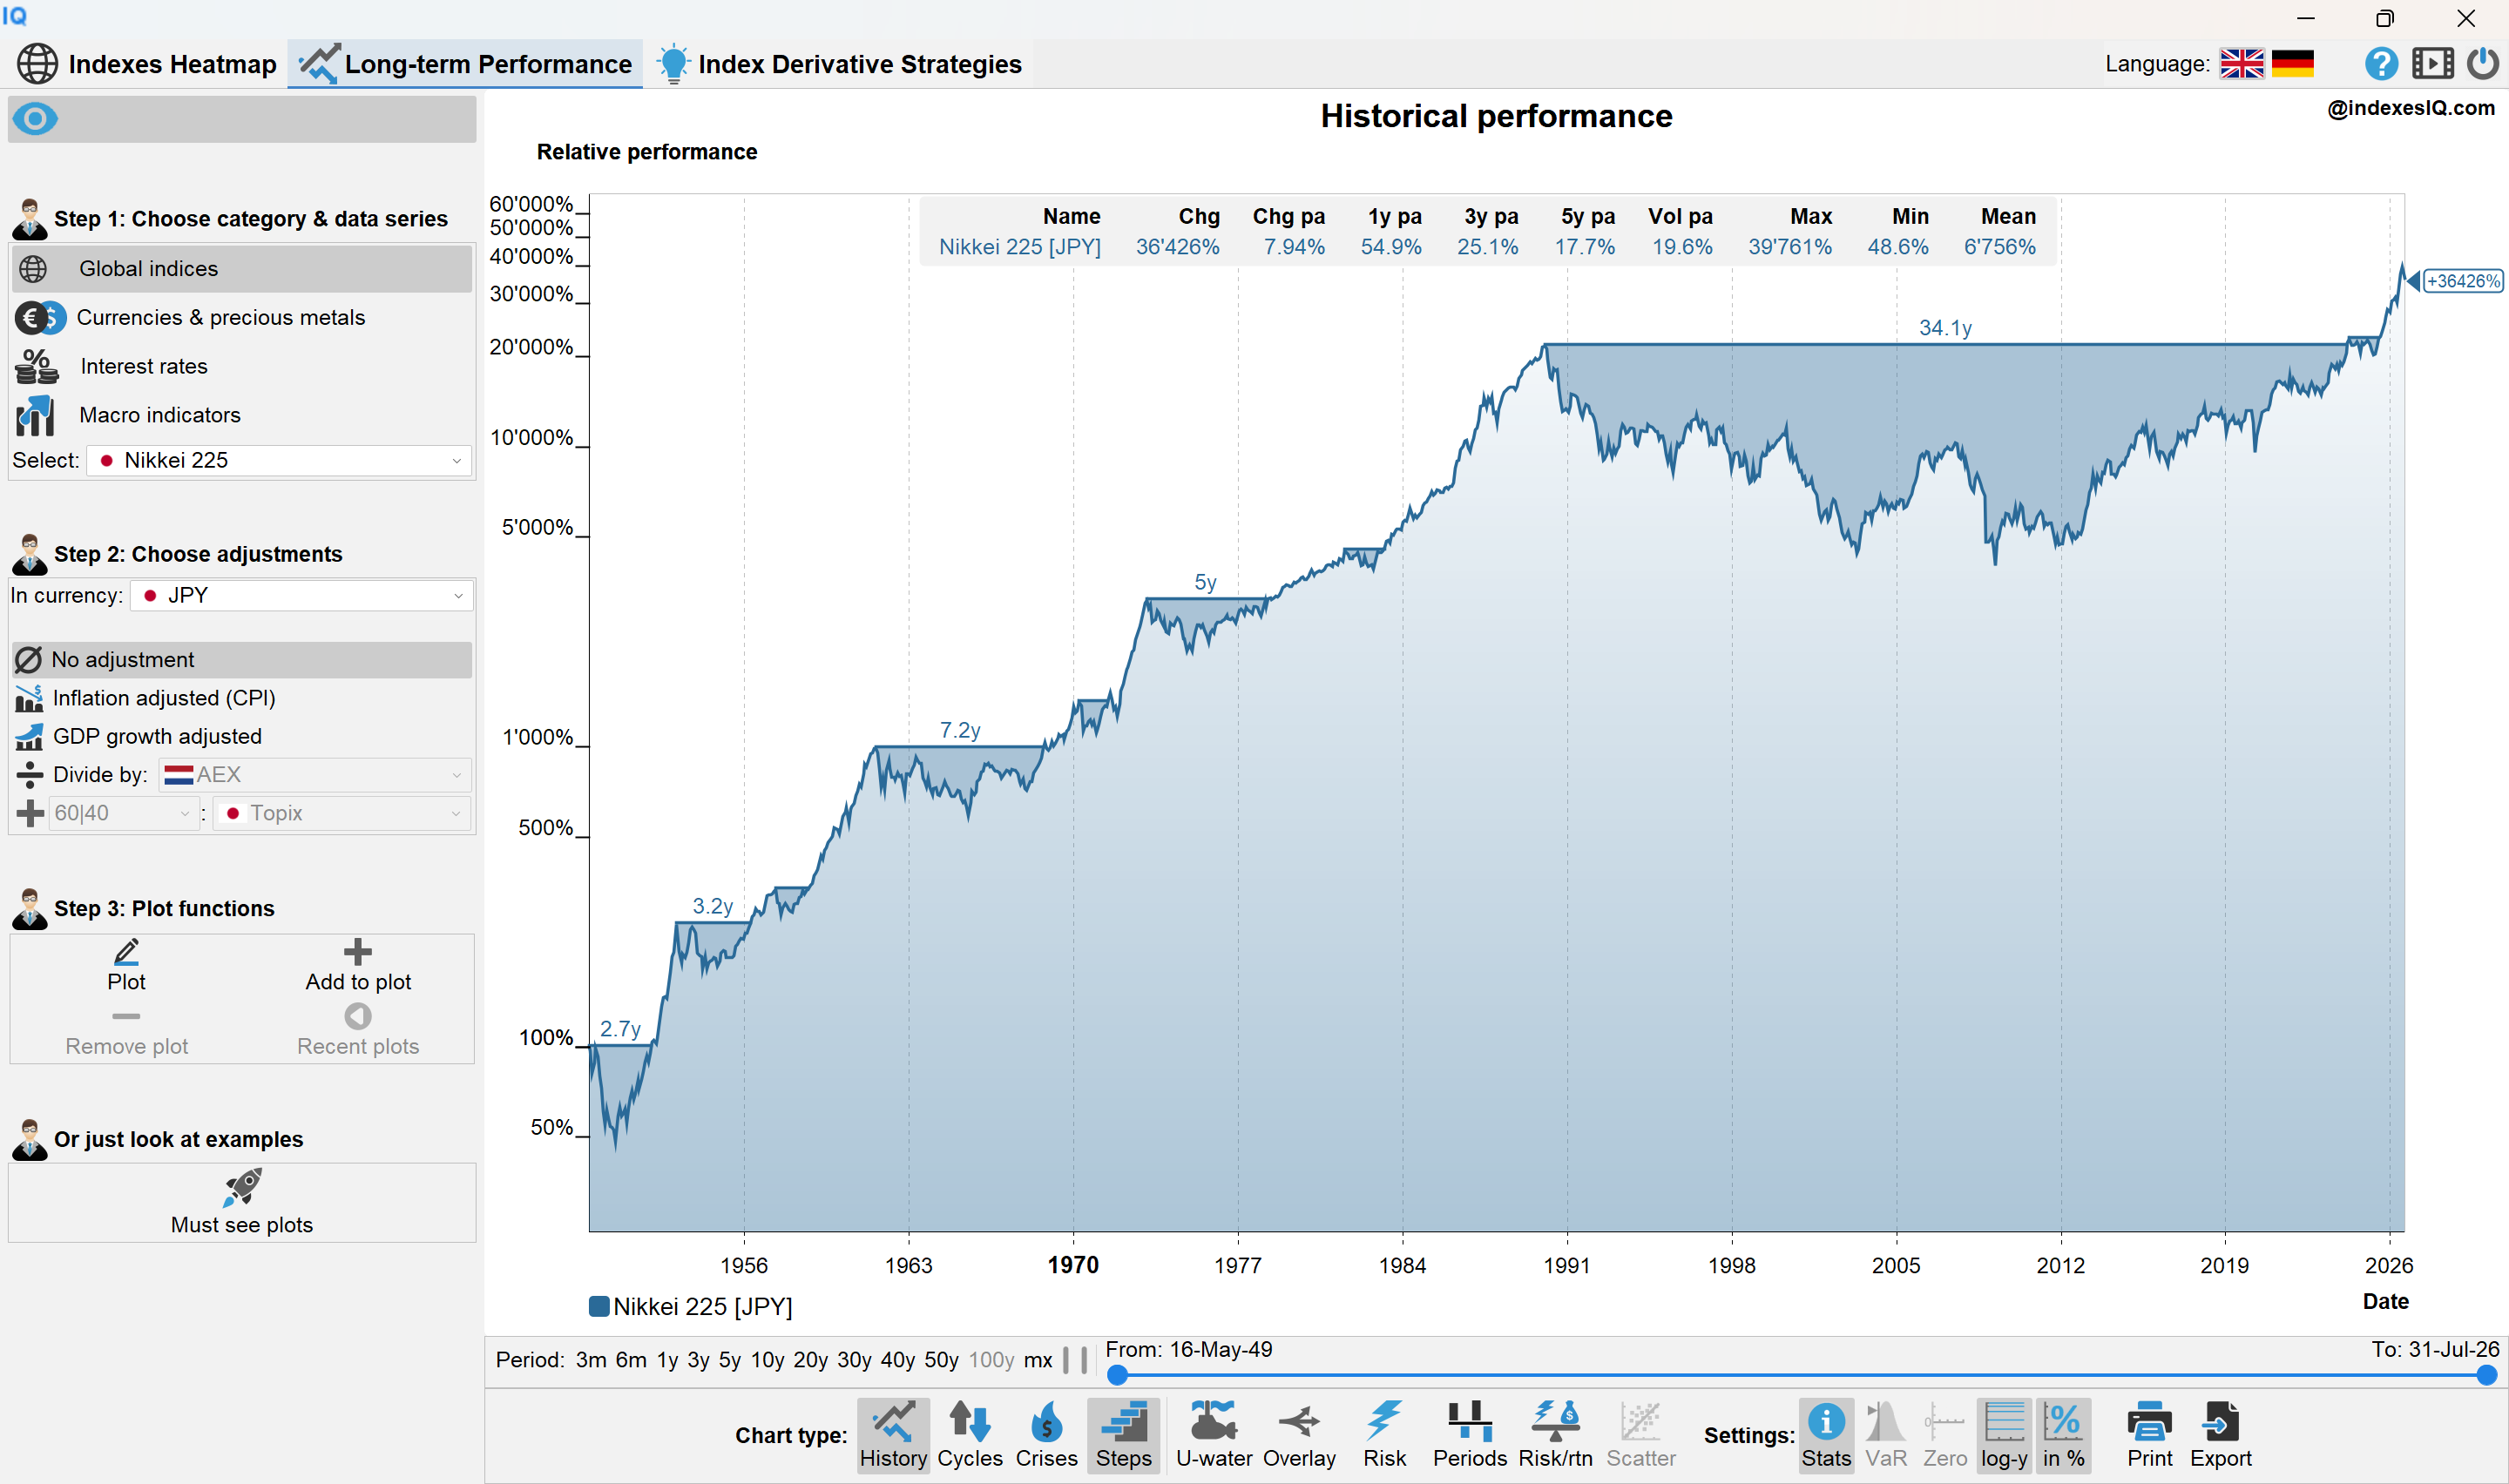Click the @indexesIQ.com link

point(2410,108)
